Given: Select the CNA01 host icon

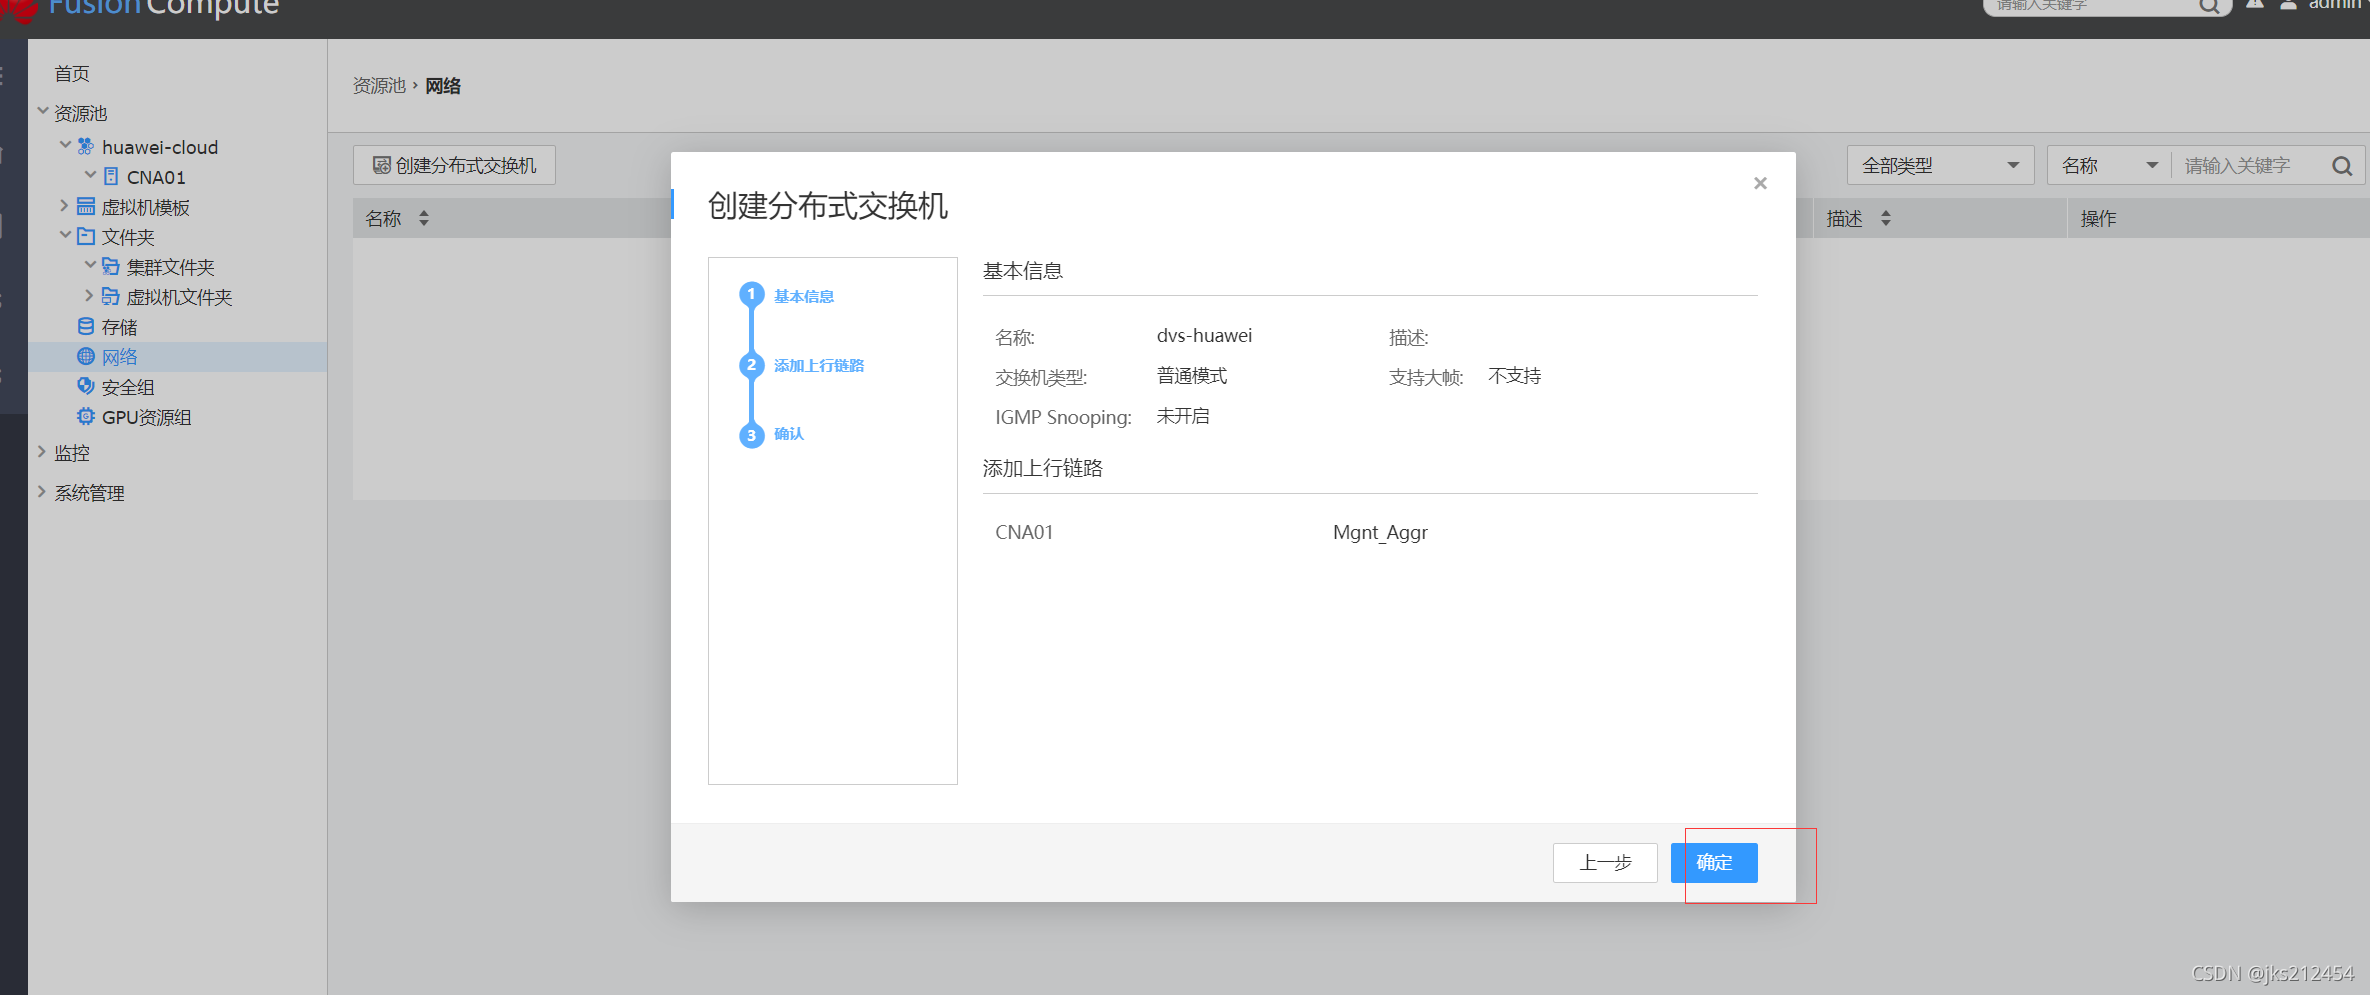Looking at the screenshot, I should coord(110,176).
